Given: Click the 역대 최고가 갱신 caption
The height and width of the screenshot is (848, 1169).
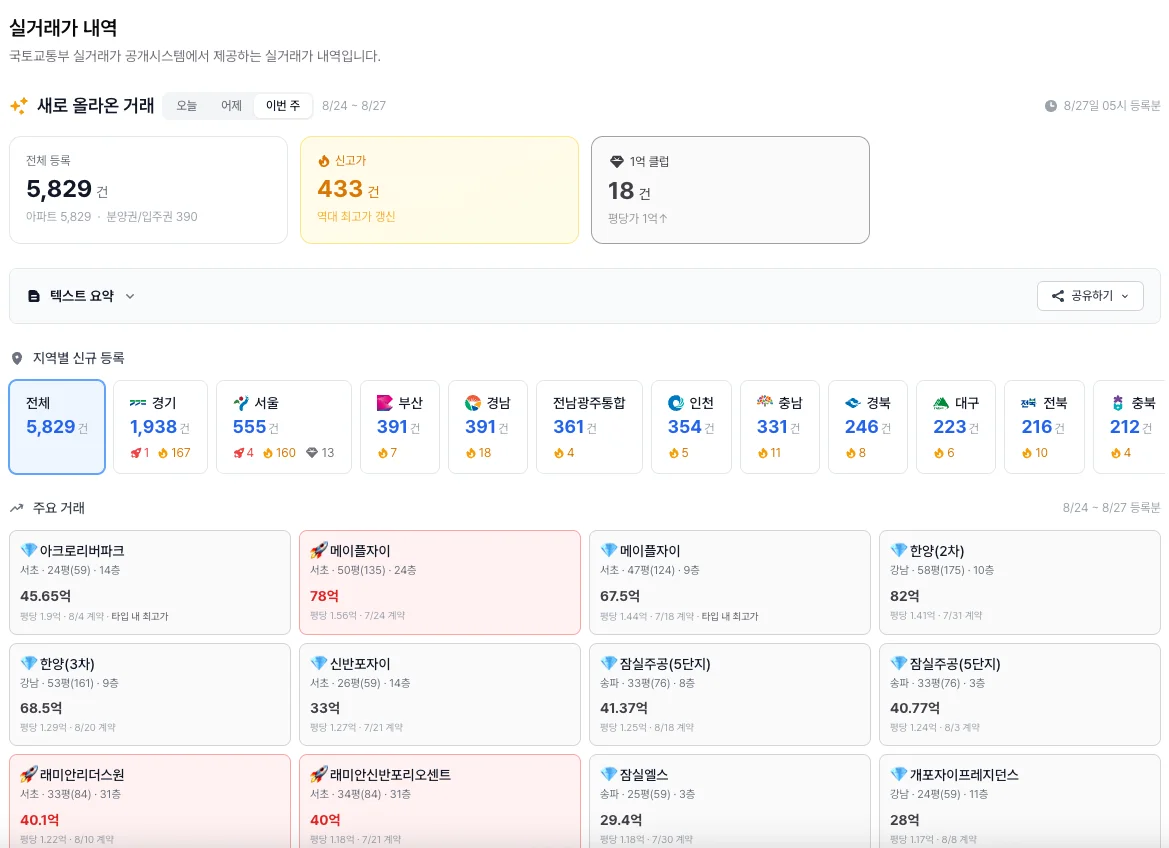Looking at the screenshot, I should [356, 217].
